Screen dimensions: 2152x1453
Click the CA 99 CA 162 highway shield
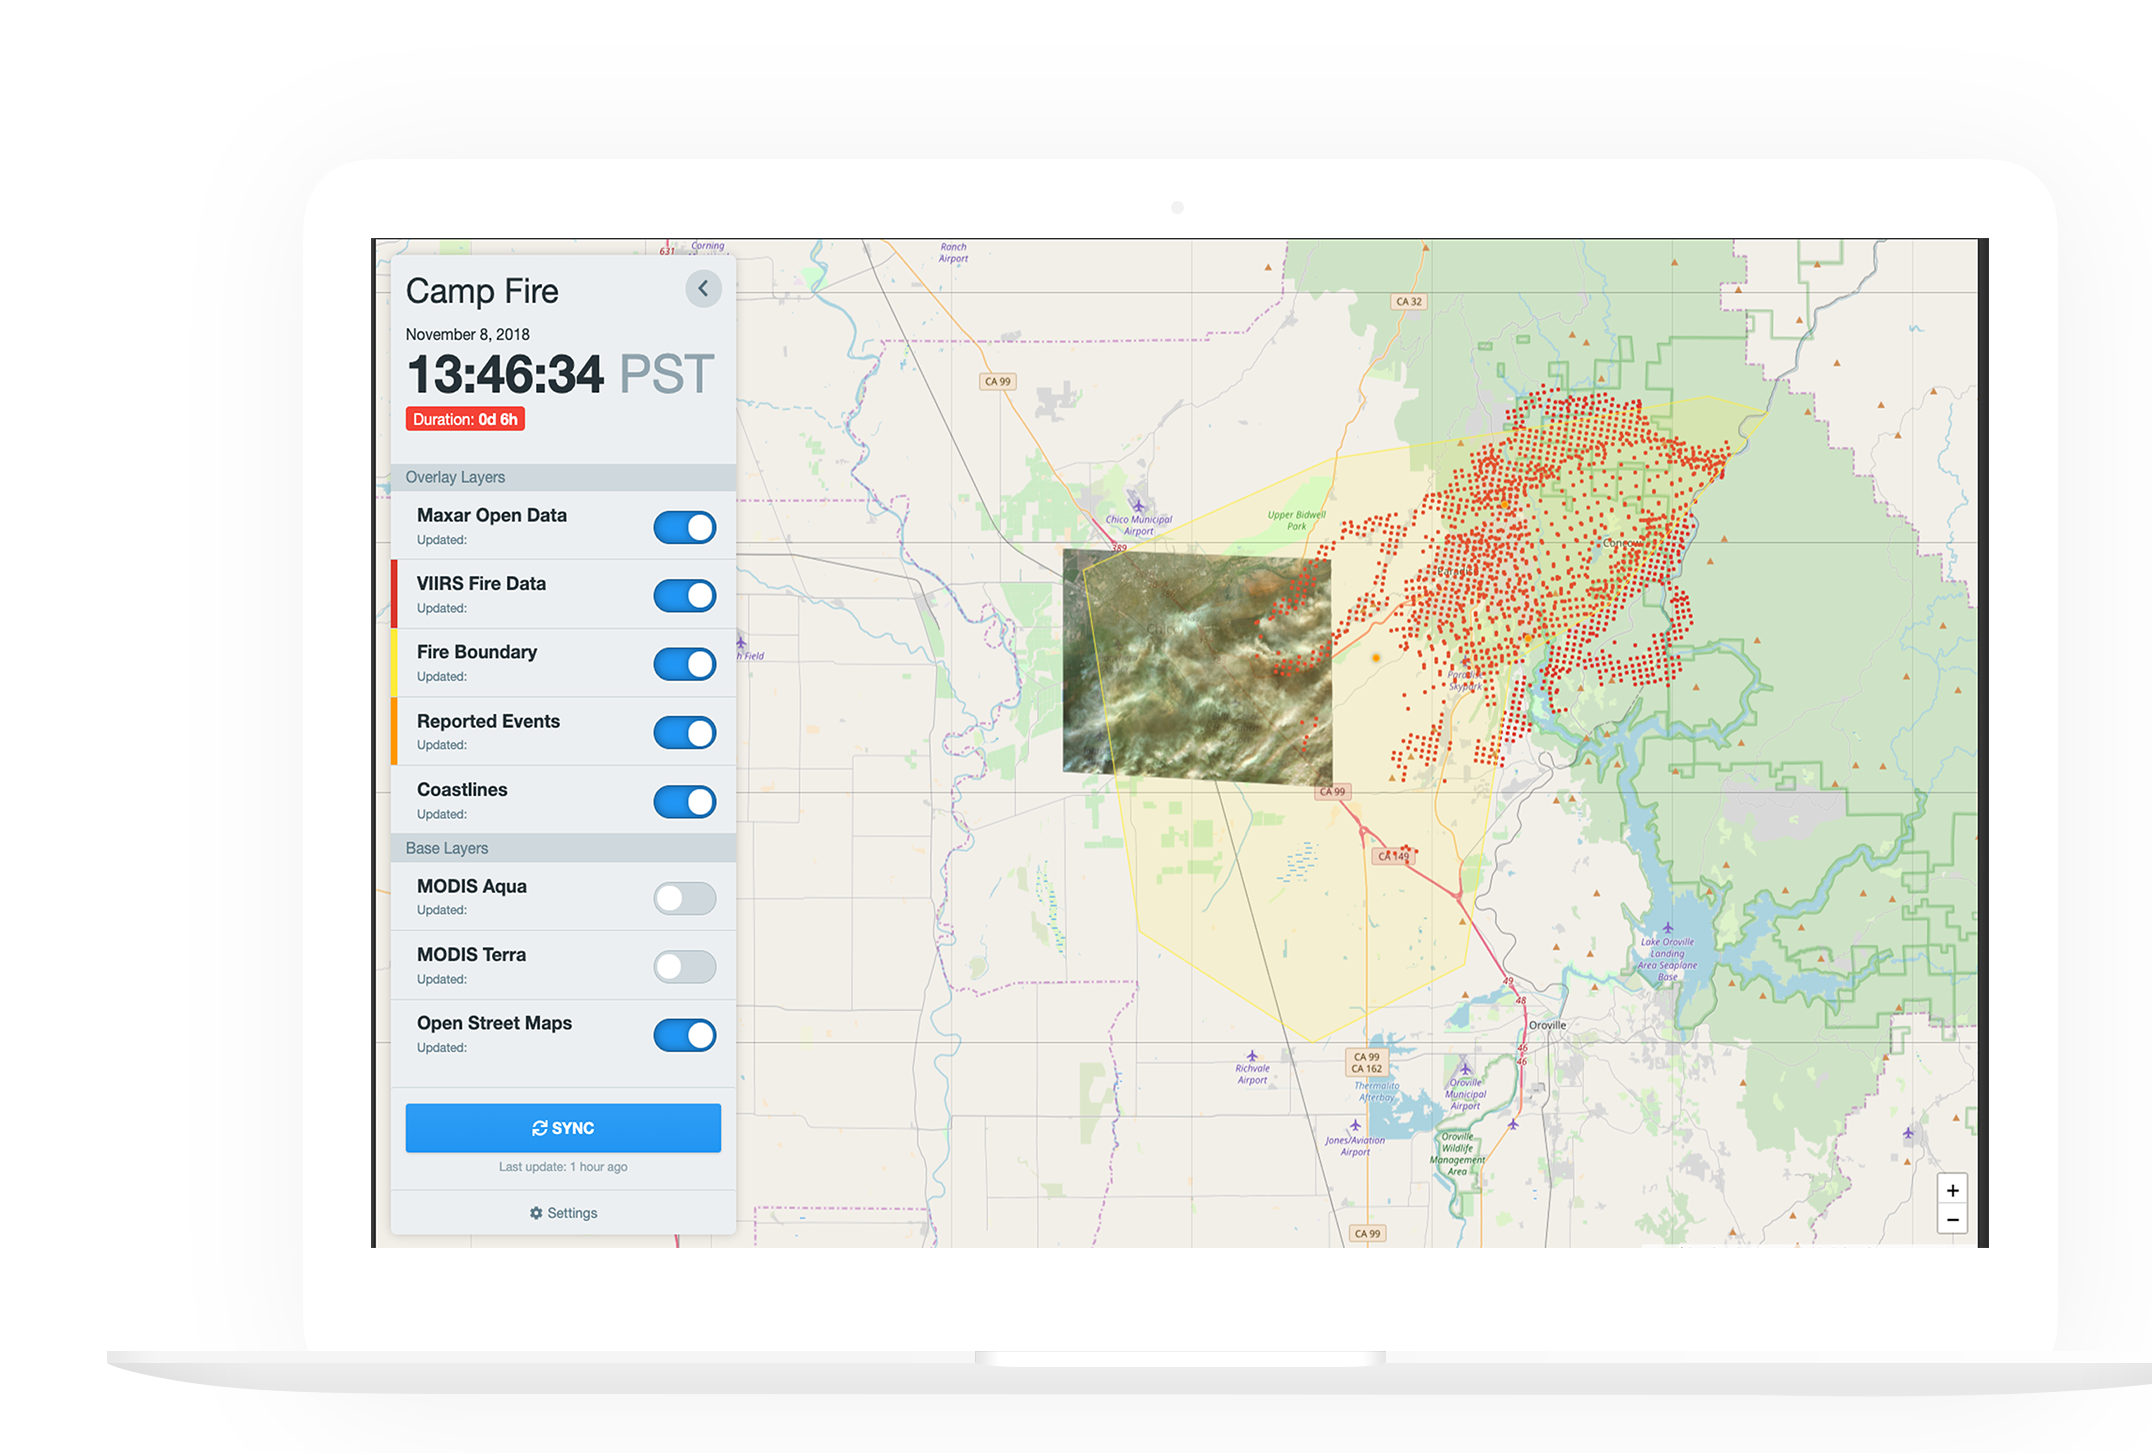tap(1366, 1063)
